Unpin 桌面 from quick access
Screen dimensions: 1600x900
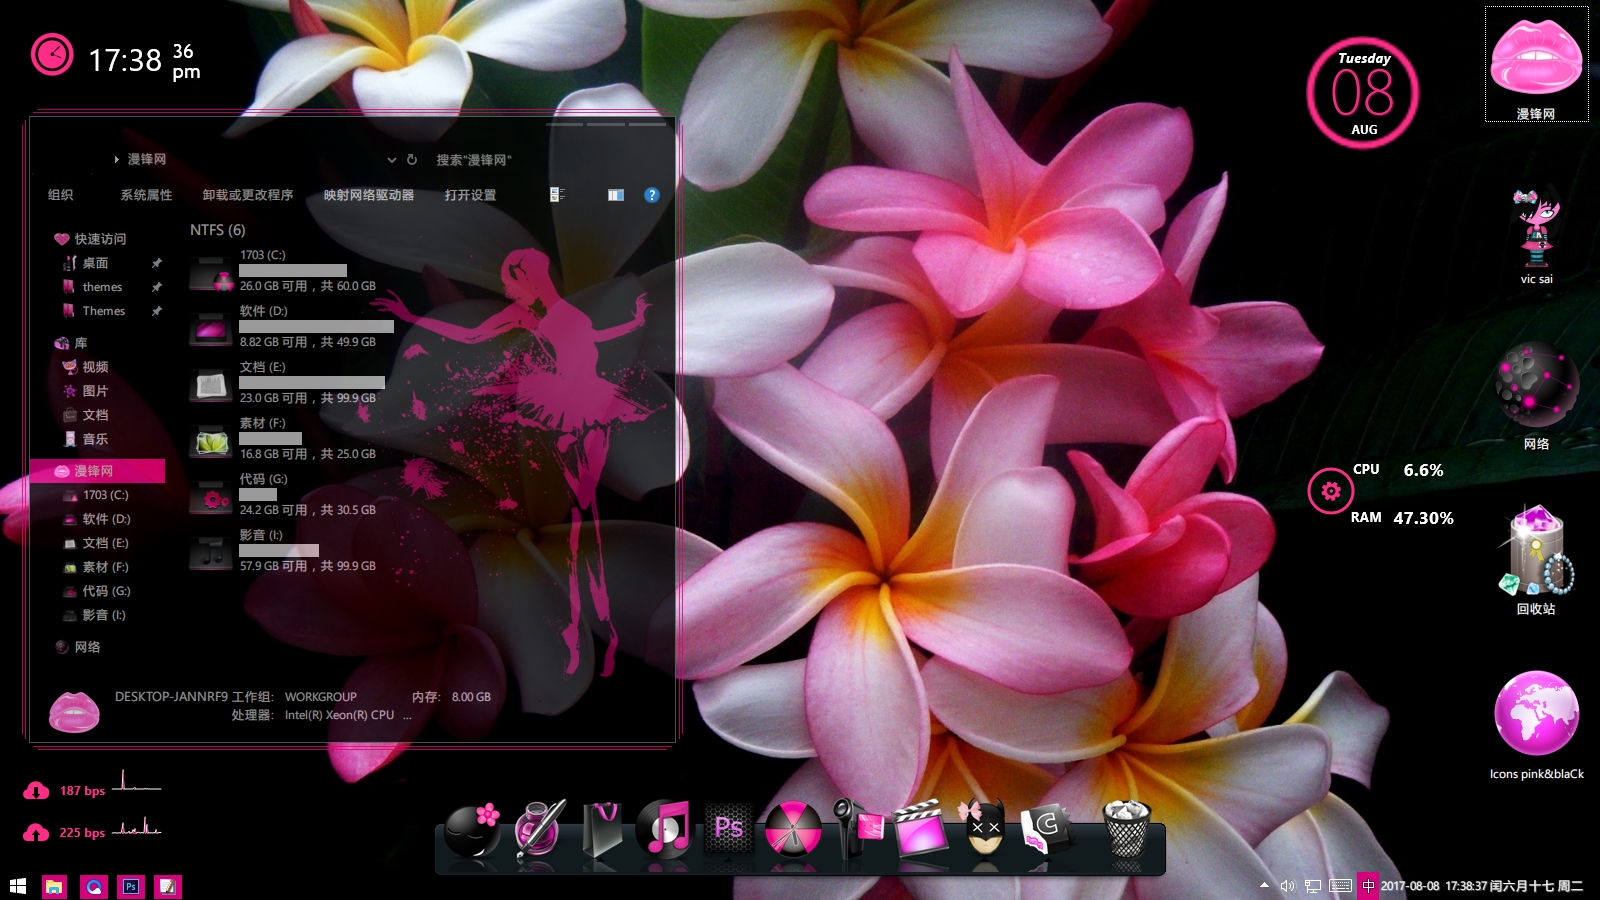click(157, 263)
